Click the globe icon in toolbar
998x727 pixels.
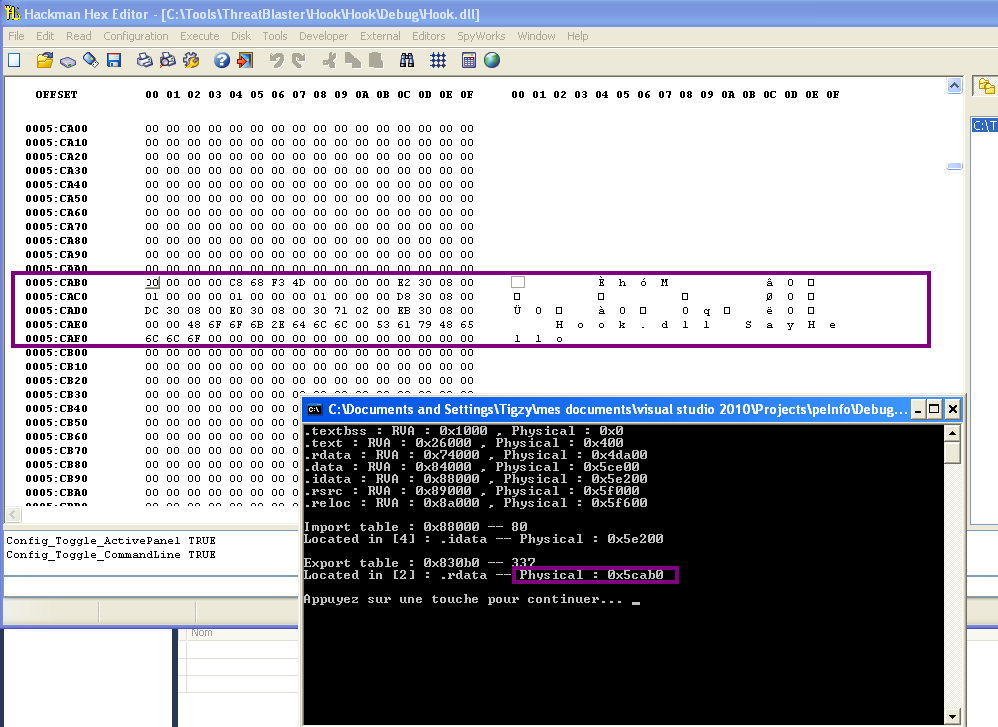tap(492, 60)
